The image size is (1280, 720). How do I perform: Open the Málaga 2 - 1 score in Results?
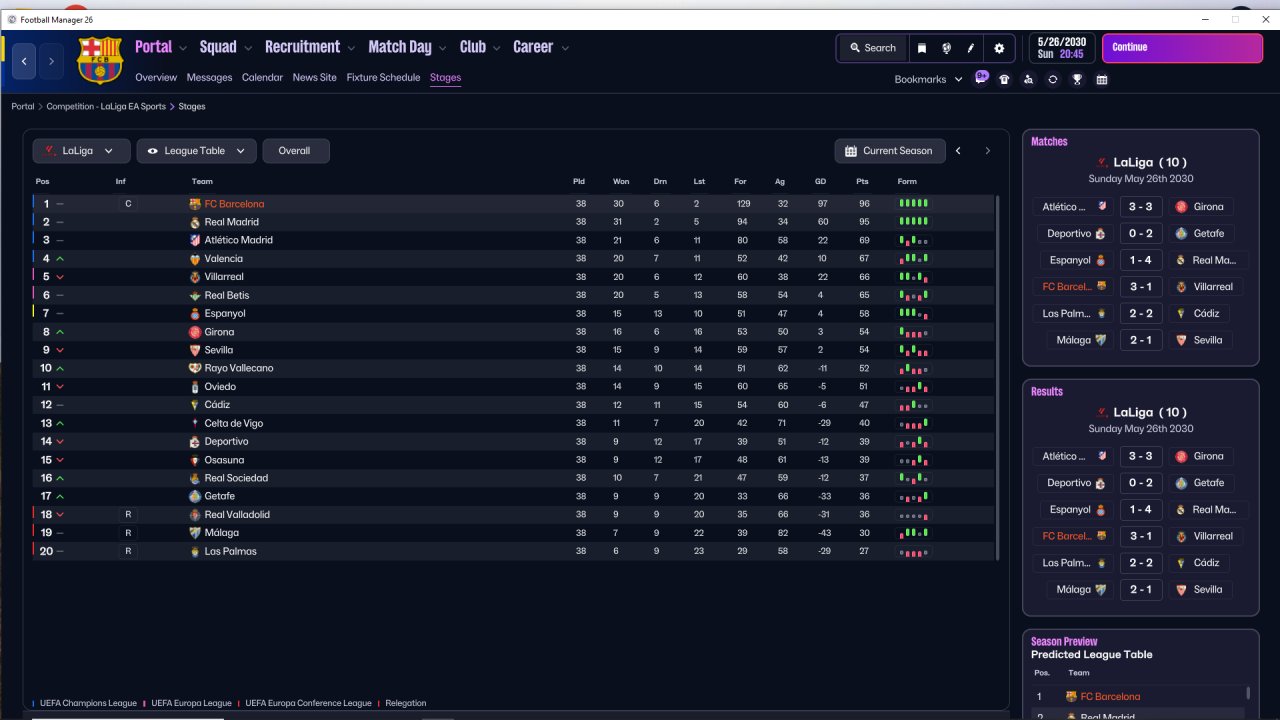point(1141,590)
